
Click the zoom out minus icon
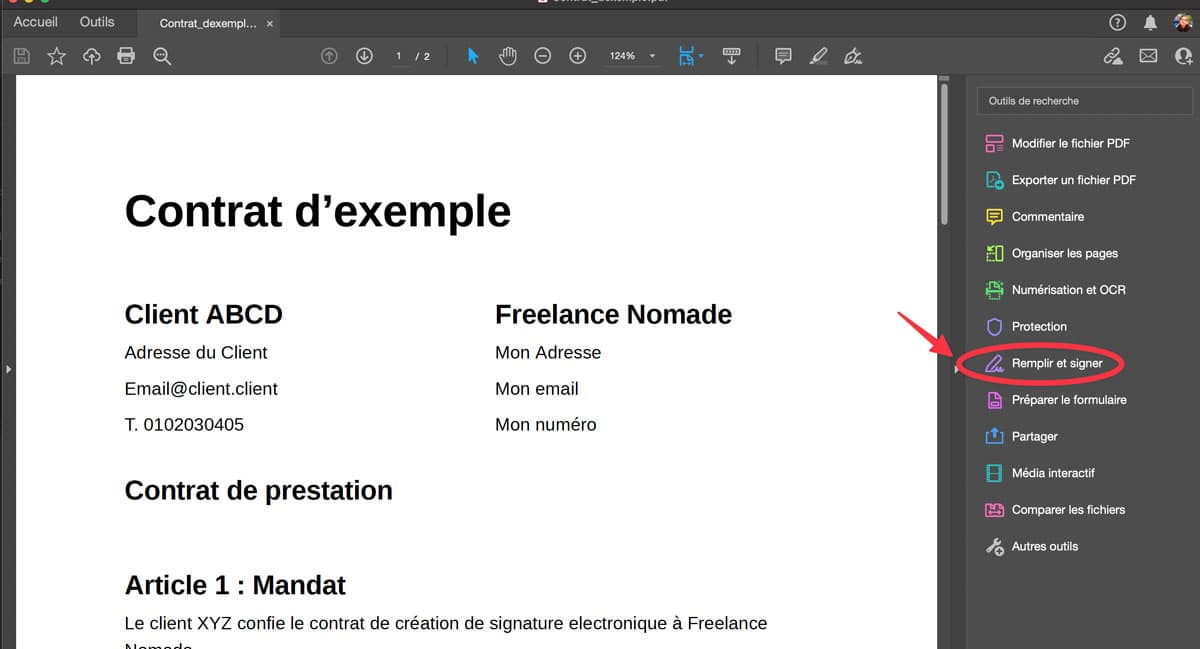coord(542,56)
